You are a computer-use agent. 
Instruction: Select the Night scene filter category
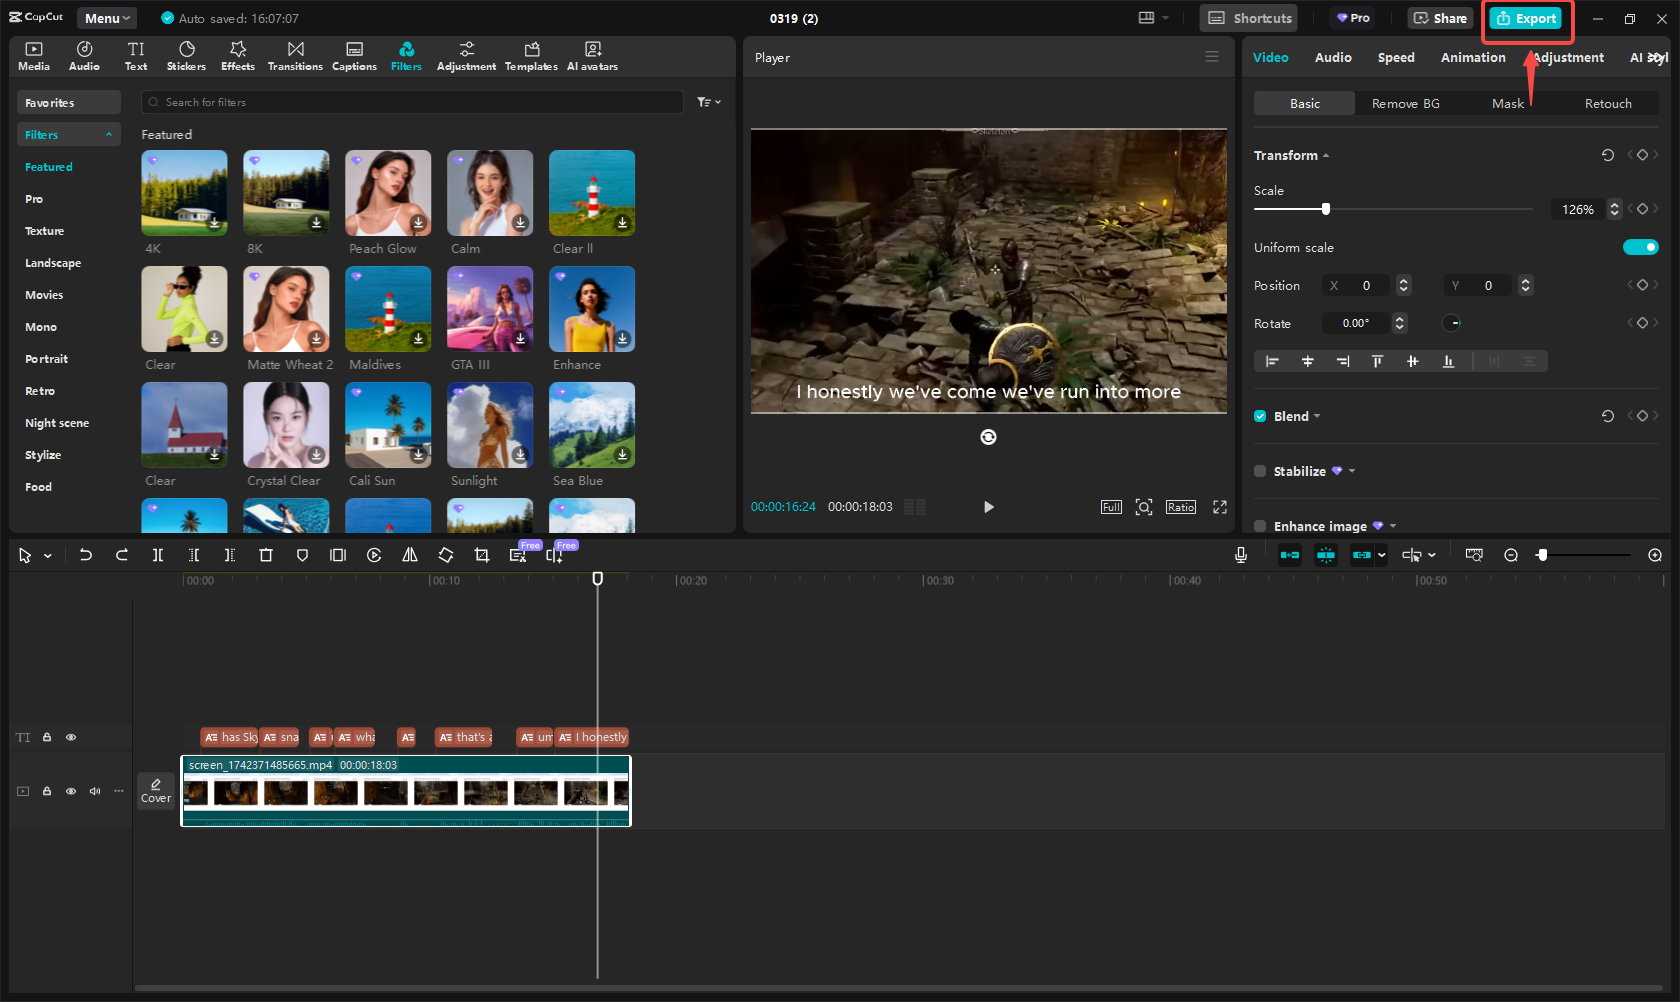click(x=57, y=422)
